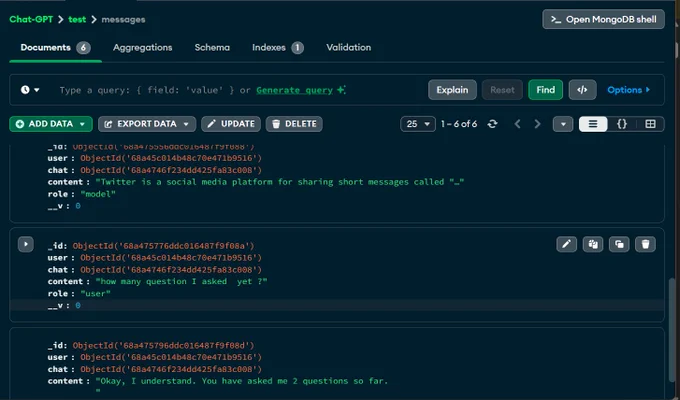Navigate to test database breadcrumb
This screenshot has height=400, width=680.
pos(77,20)
